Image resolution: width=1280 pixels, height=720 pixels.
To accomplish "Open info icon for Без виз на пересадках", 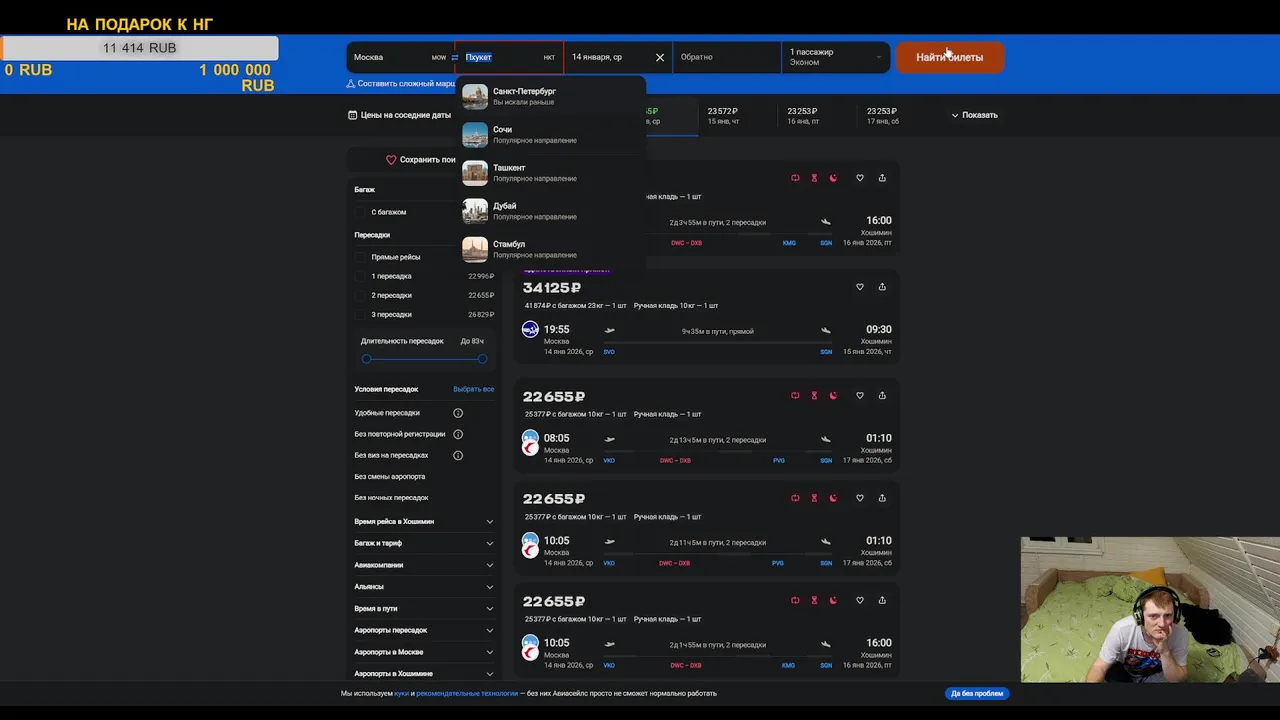I will pos(458,455).
